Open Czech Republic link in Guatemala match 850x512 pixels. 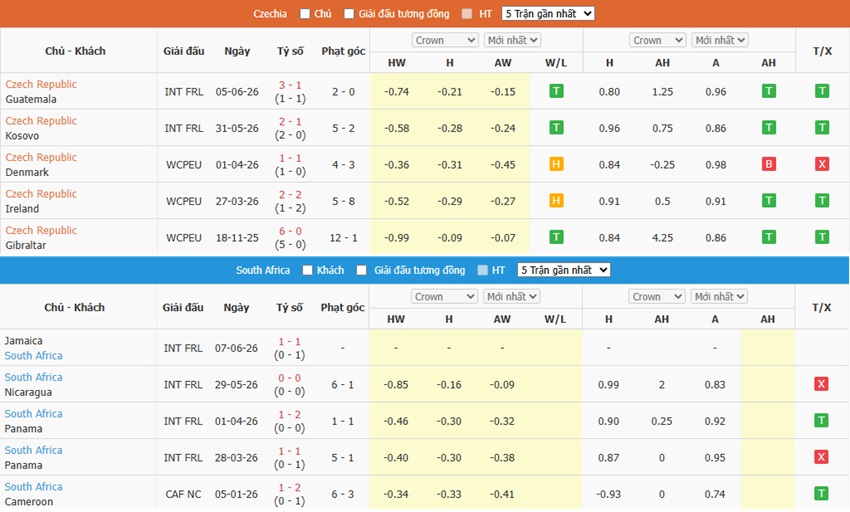pyautogui.click(x=41, y=84)
